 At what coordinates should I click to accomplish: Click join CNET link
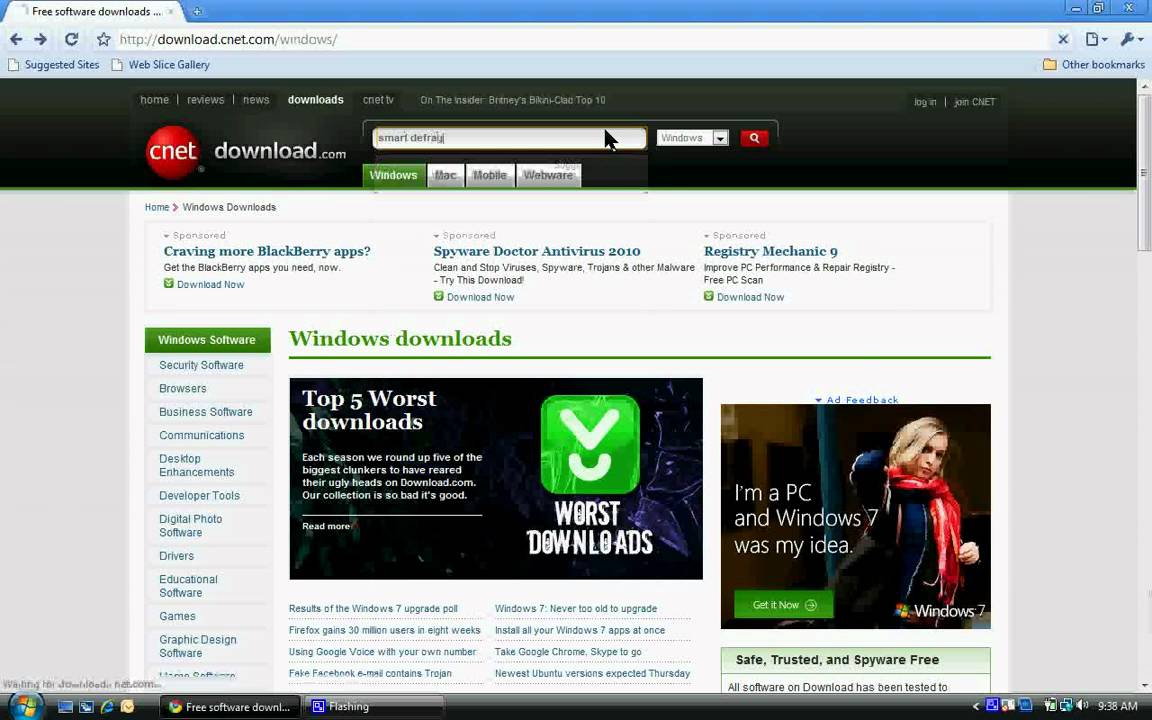pos(974,102)
